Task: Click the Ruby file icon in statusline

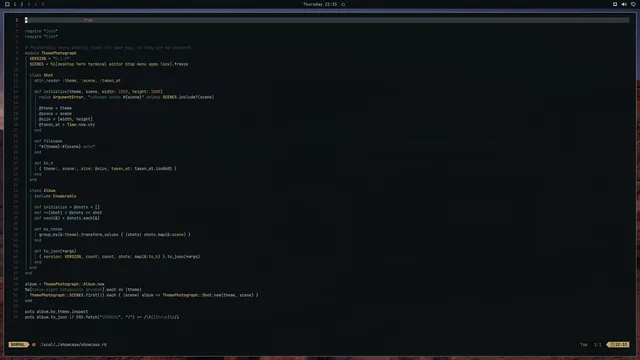Action: click(x=34, y=344)
